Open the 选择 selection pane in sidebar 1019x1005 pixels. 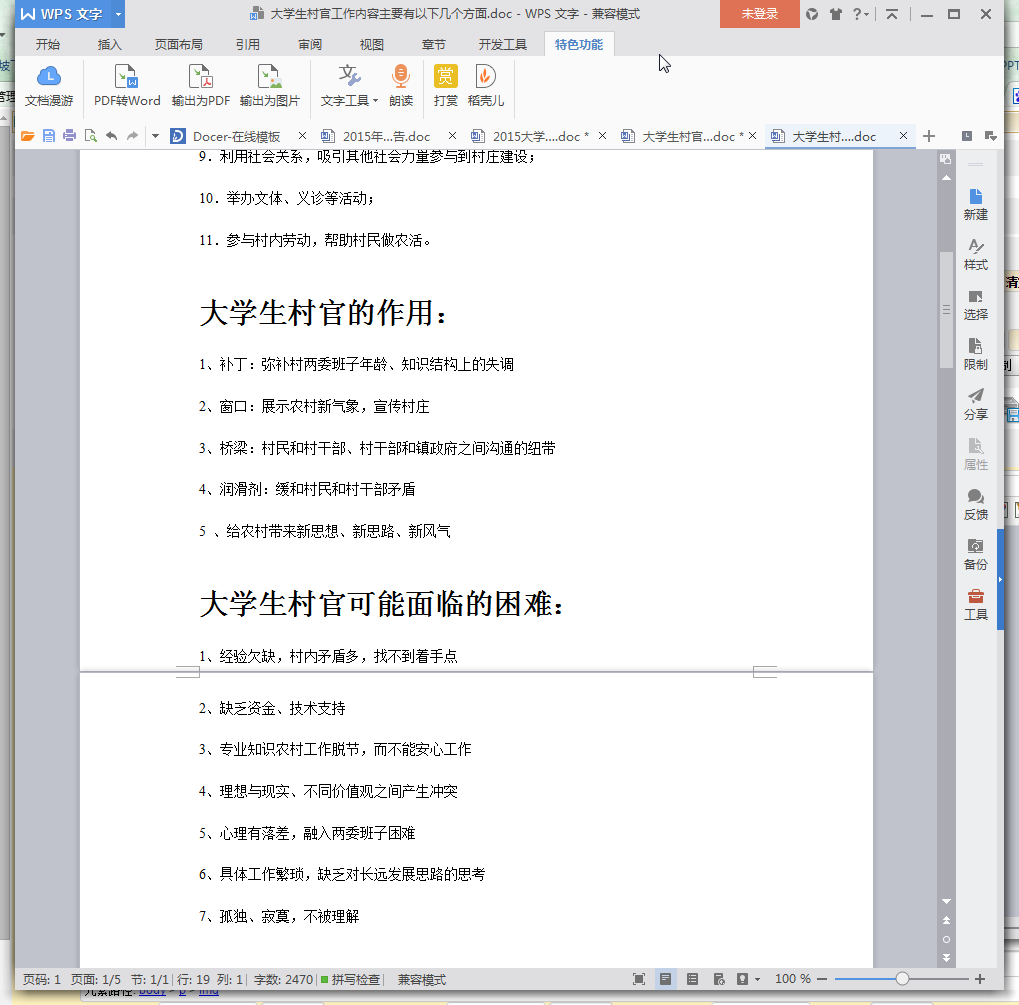click(975, 305)
